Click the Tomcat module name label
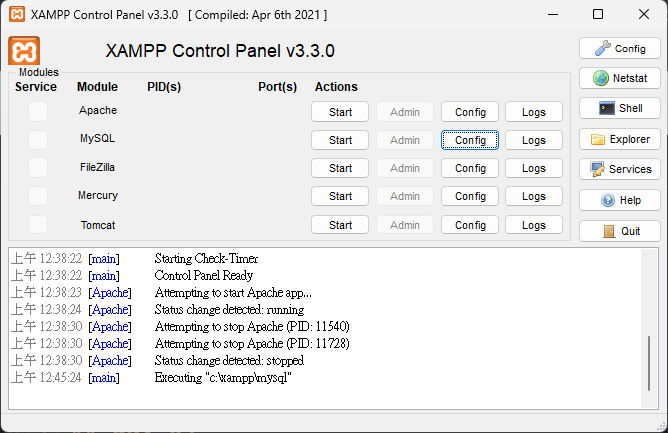Screen dimensions: 668x433 98,225
